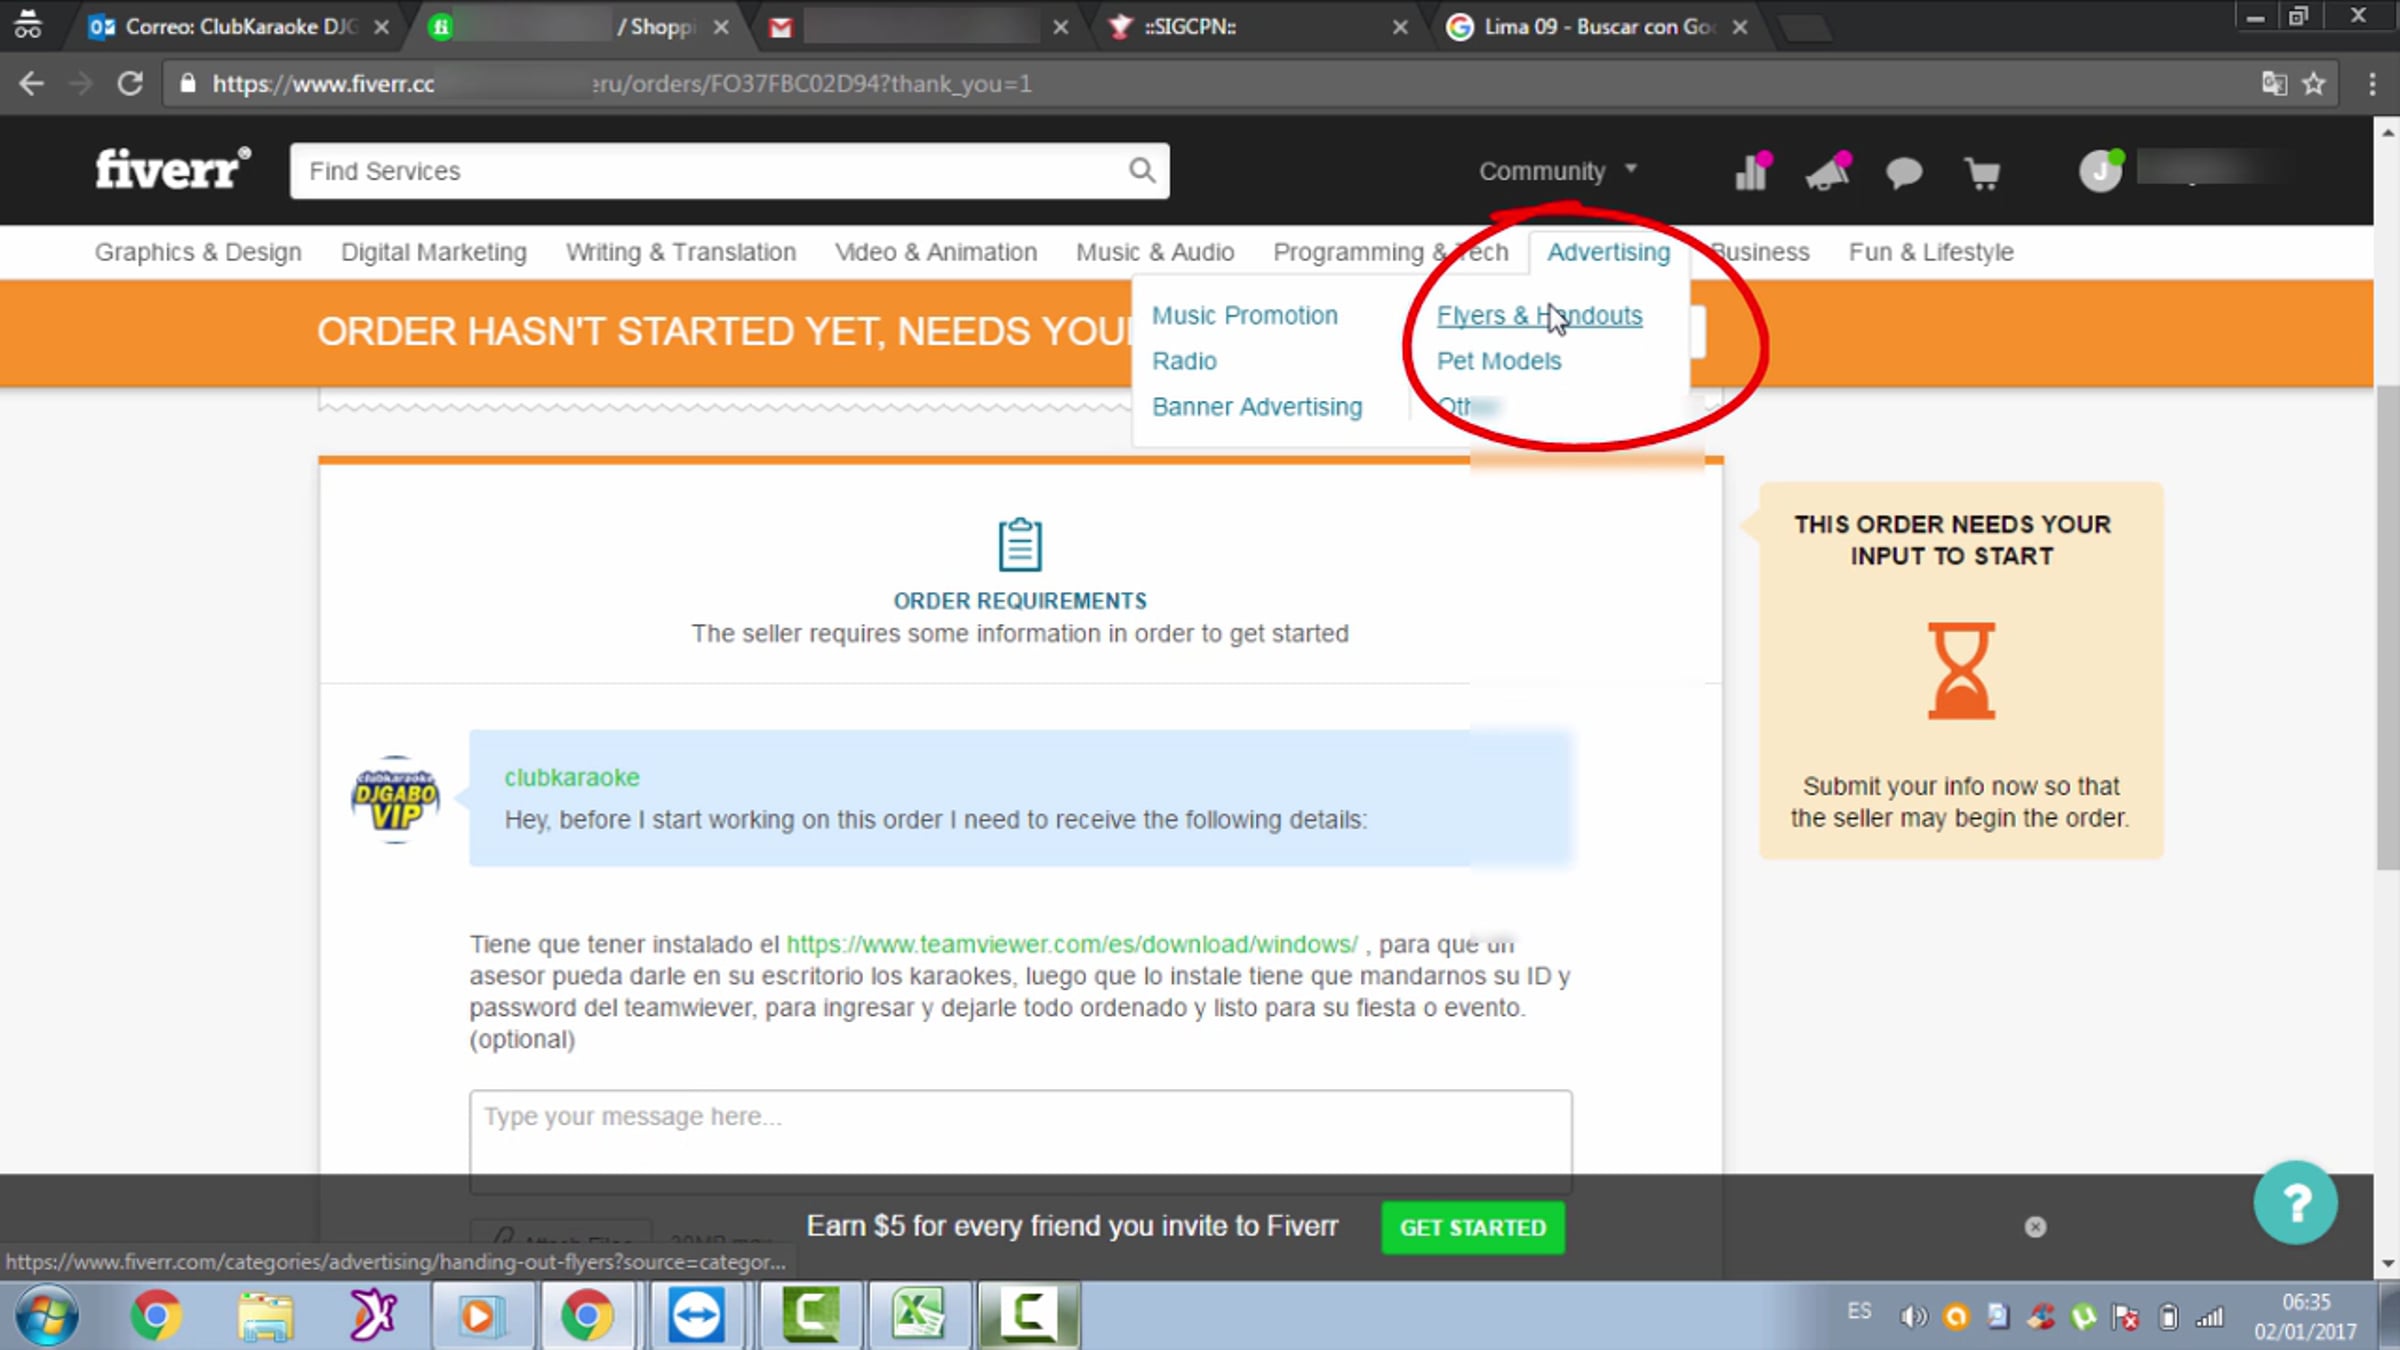The height and width of the screenshot is (1350, 2400).
Task: Open the messages speech bubble icon
Action: 1904,172
